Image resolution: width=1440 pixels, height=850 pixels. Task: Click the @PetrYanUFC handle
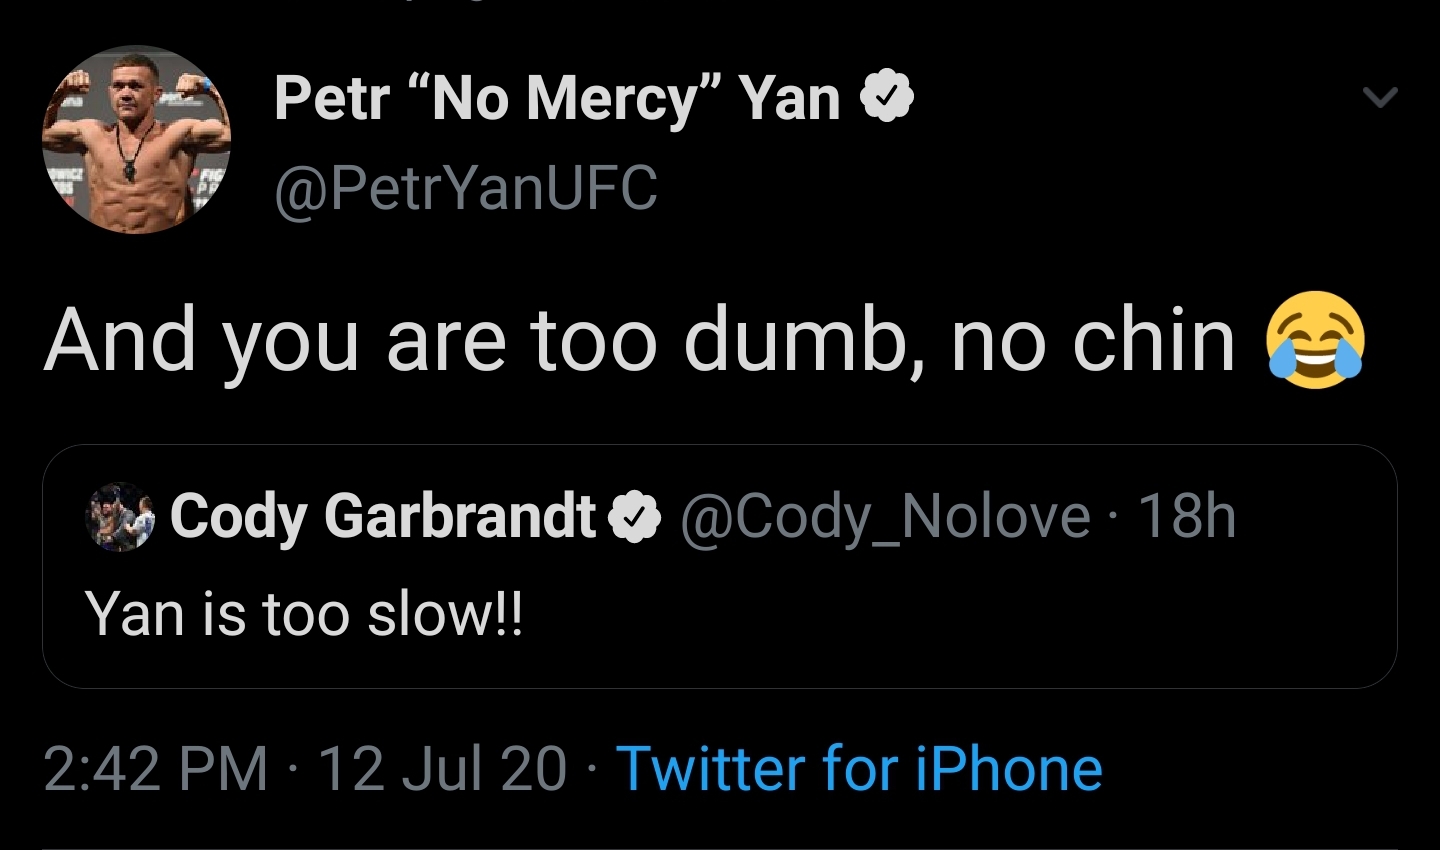(466, 188)
